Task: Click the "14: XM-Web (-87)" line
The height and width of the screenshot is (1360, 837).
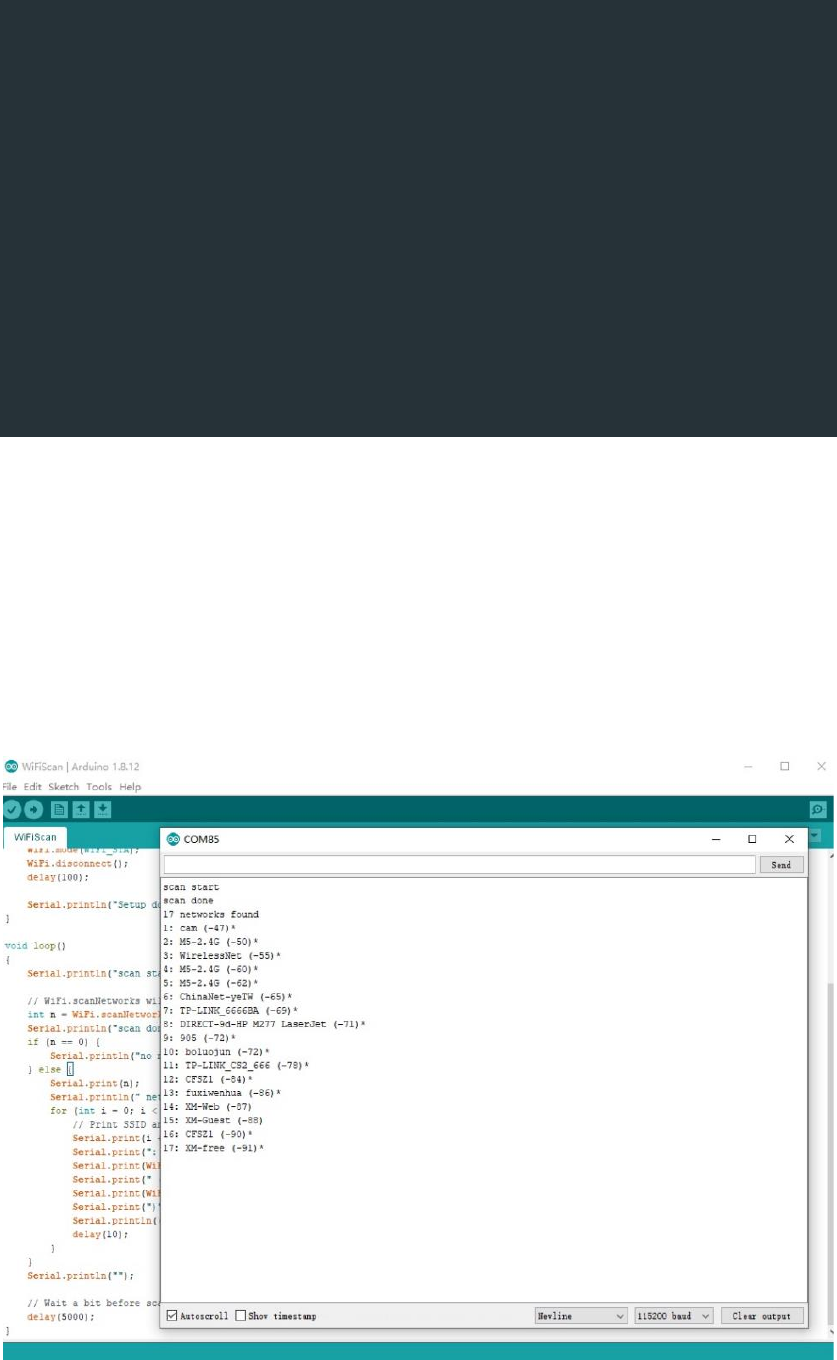Action: (207, 1107)
